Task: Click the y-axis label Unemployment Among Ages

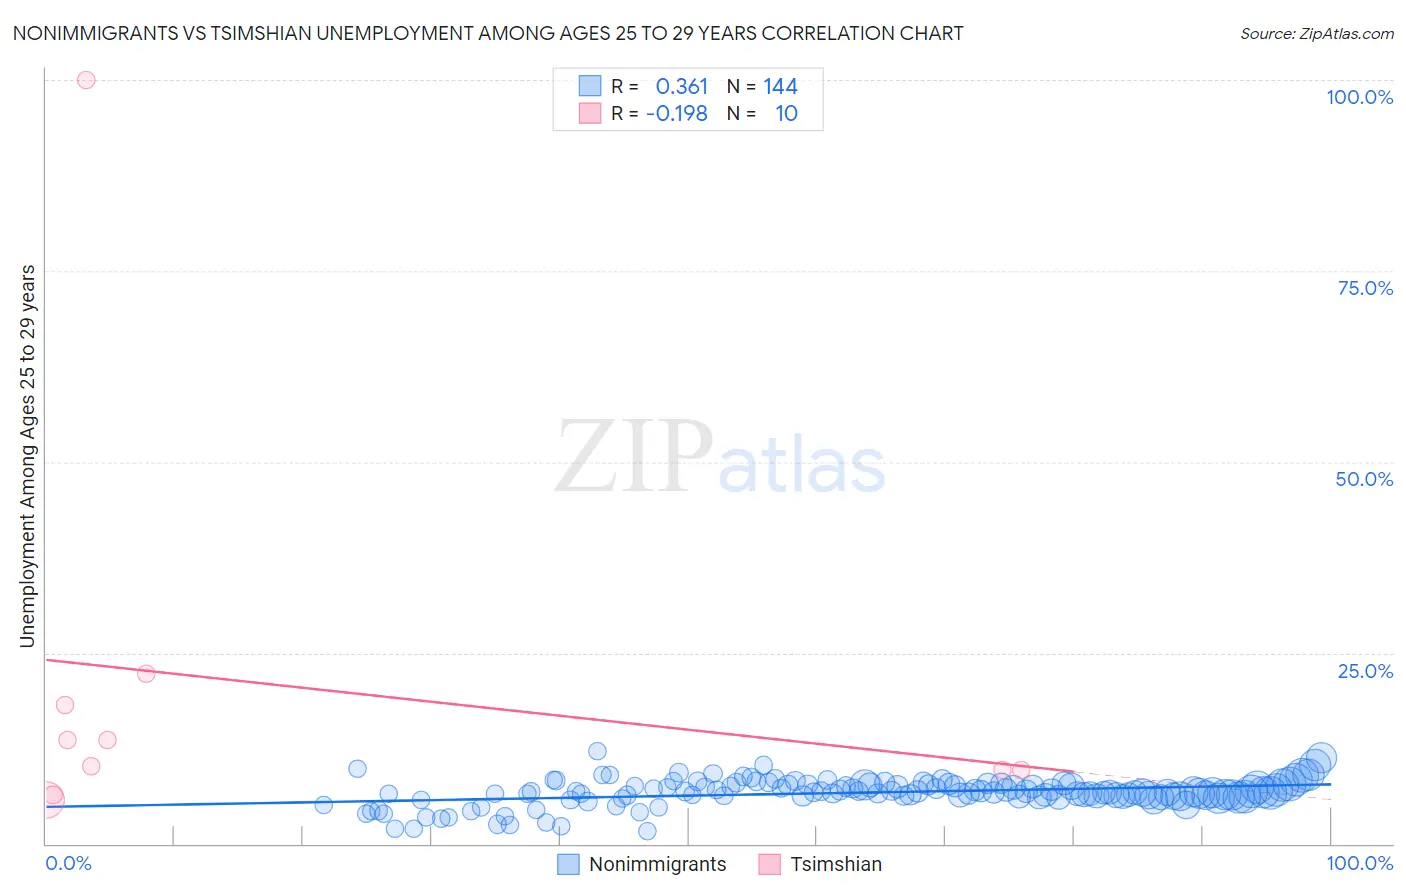Action: tap(27, 456)
